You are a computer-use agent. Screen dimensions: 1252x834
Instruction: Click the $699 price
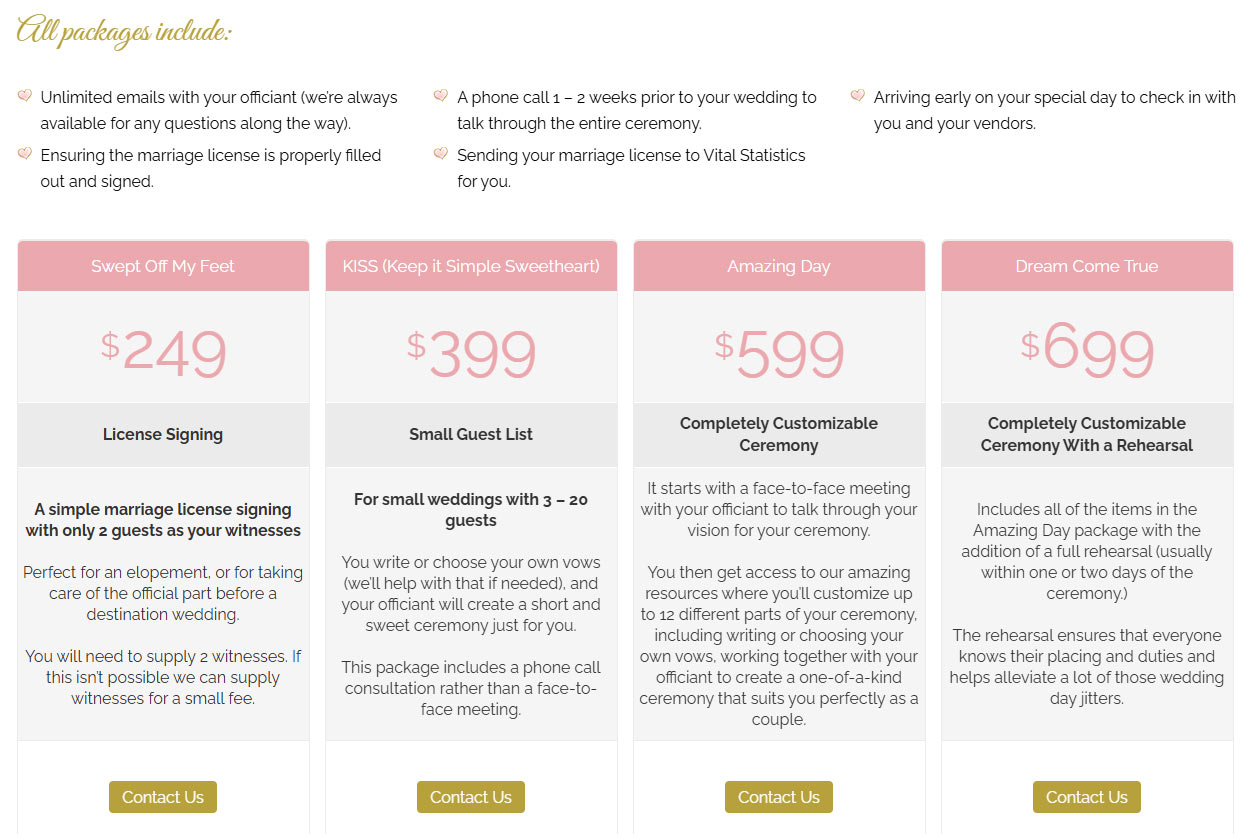1087,350
